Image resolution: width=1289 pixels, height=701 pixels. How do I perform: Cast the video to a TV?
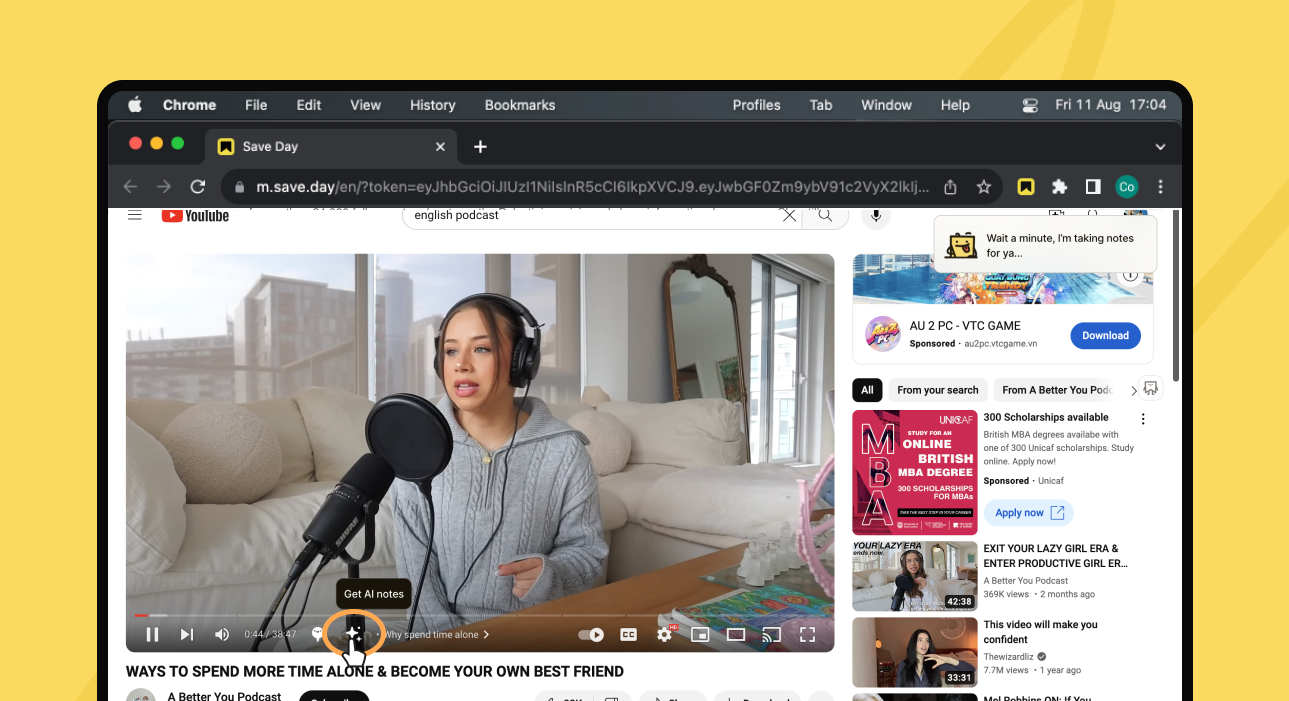771,634
